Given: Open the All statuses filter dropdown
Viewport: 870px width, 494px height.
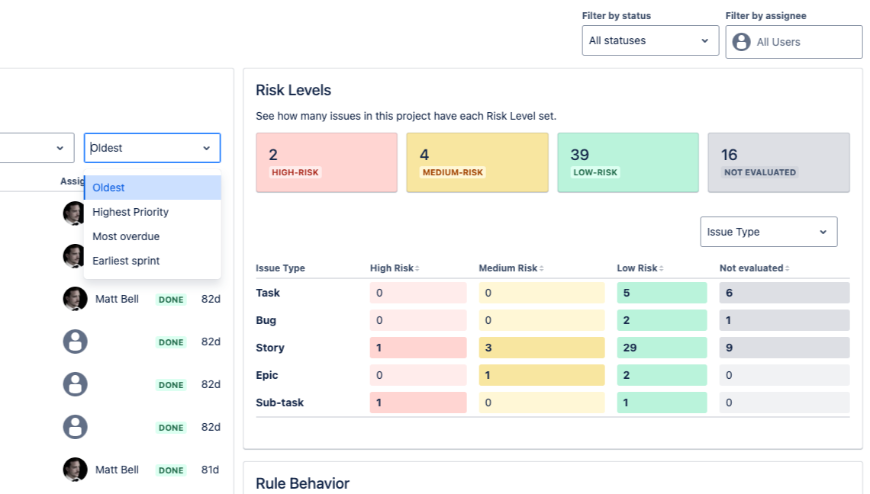Looking at the screenshot, I should [648, 41].
